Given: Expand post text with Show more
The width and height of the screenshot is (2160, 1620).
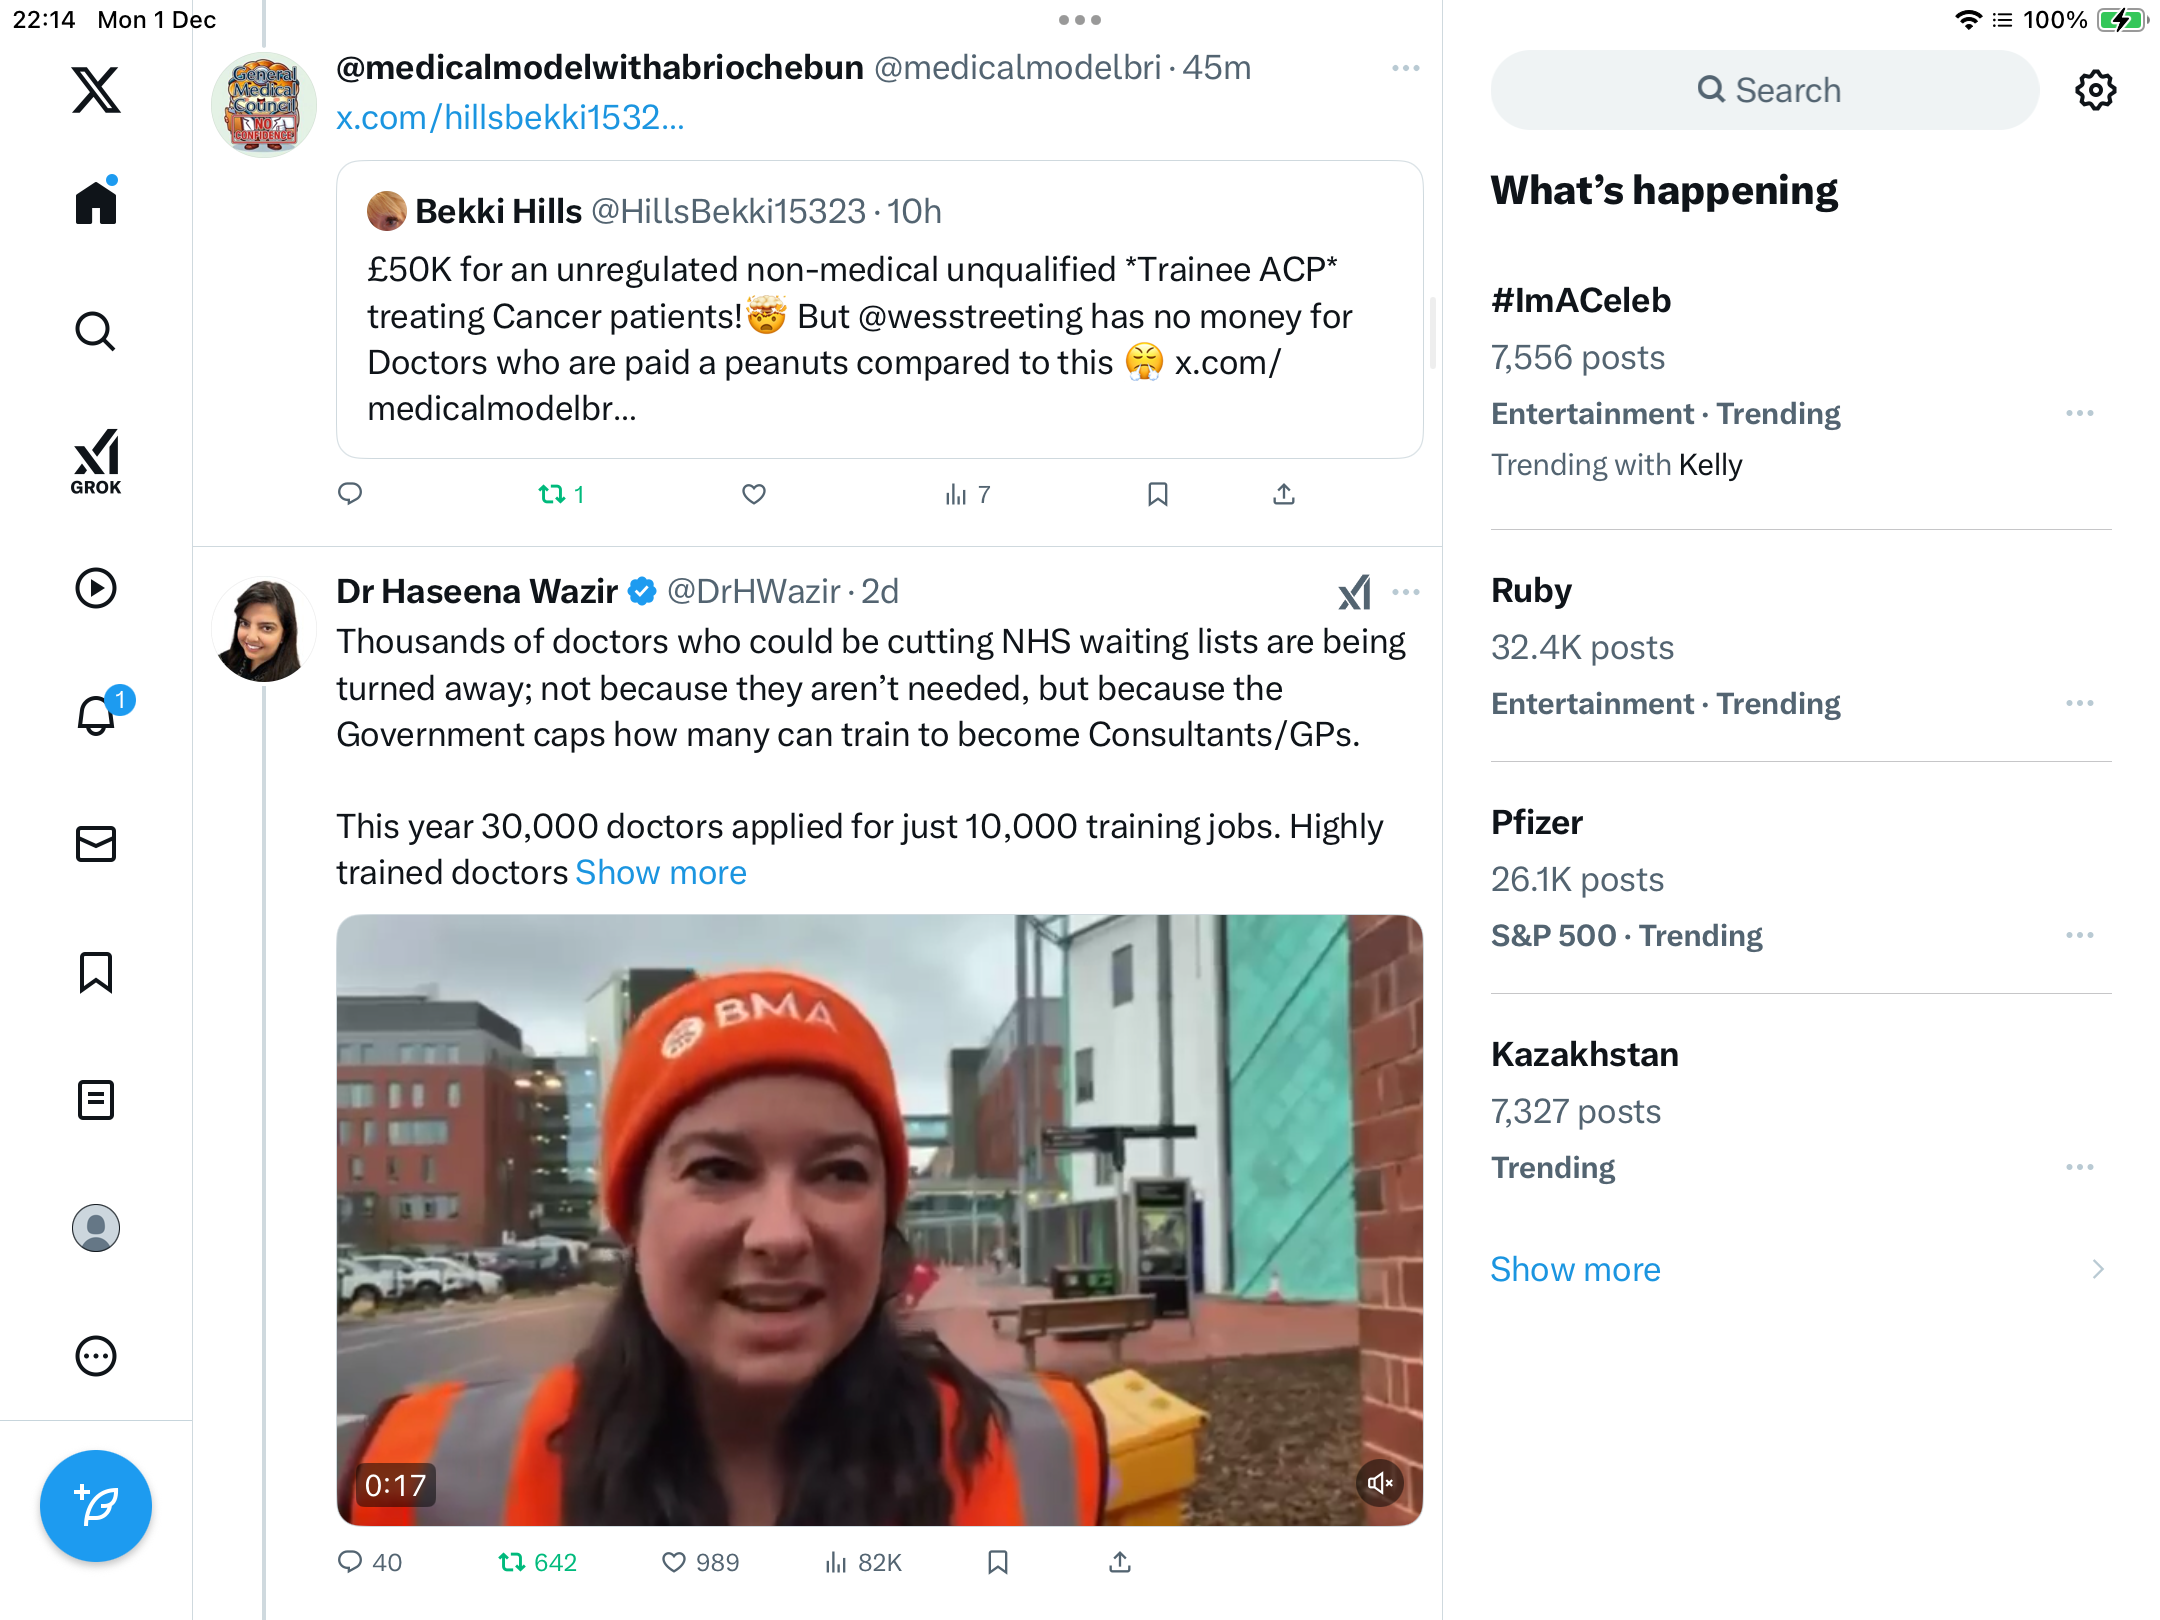Looking at the screenshot, I should (660, 872).
